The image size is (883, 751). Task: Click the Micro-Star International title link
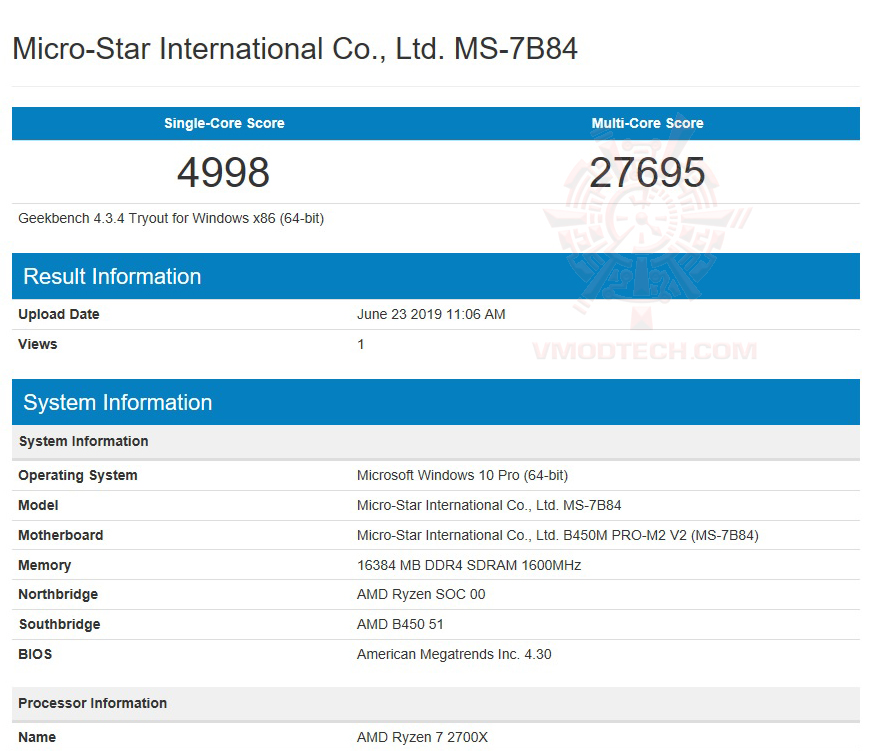pyautogui.click(x=294, y=48)
